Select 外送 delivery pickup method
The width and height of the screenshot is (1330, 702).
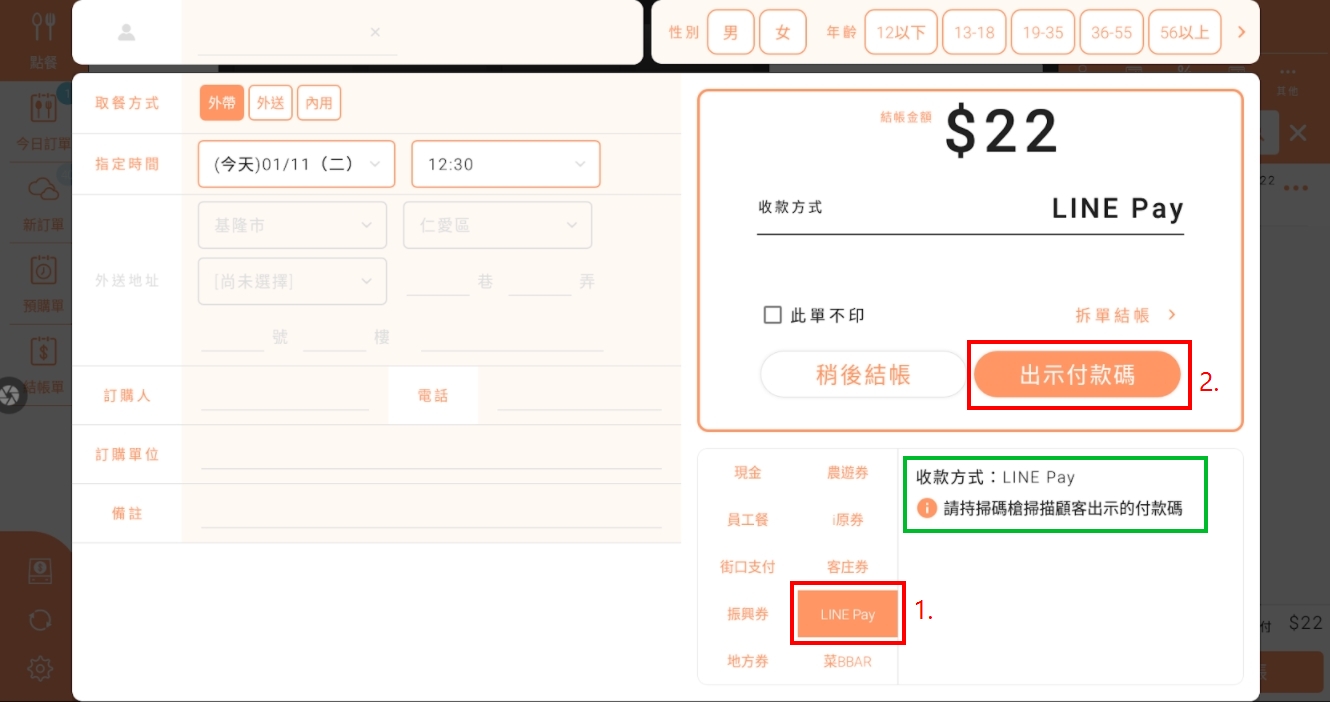pos(270,103)
